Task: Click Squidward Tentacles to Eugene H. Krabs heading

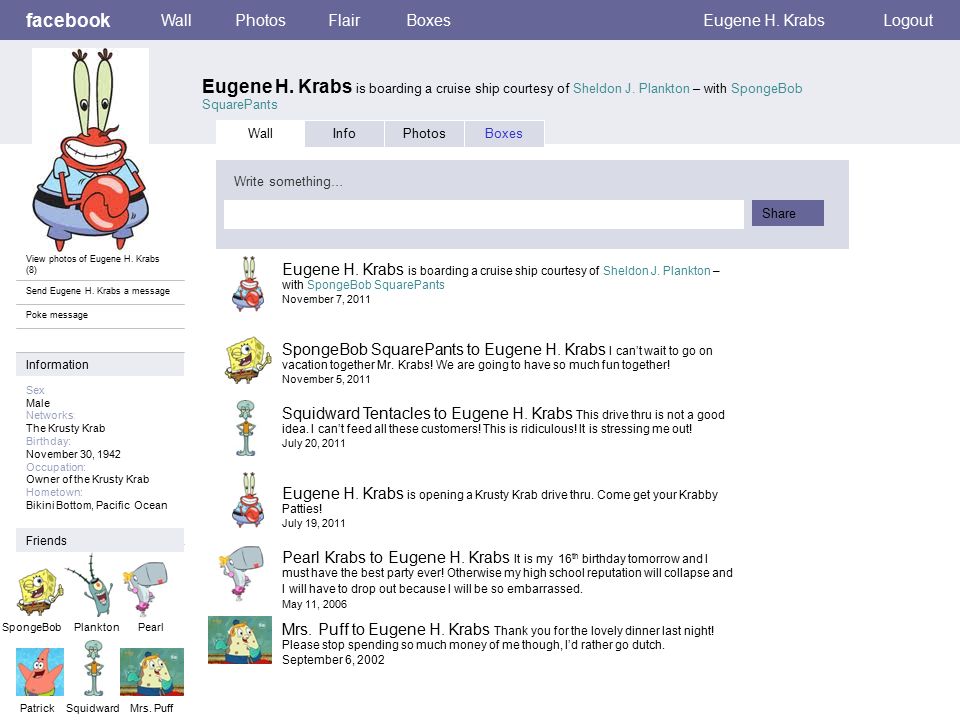Action: pos(427,413)
